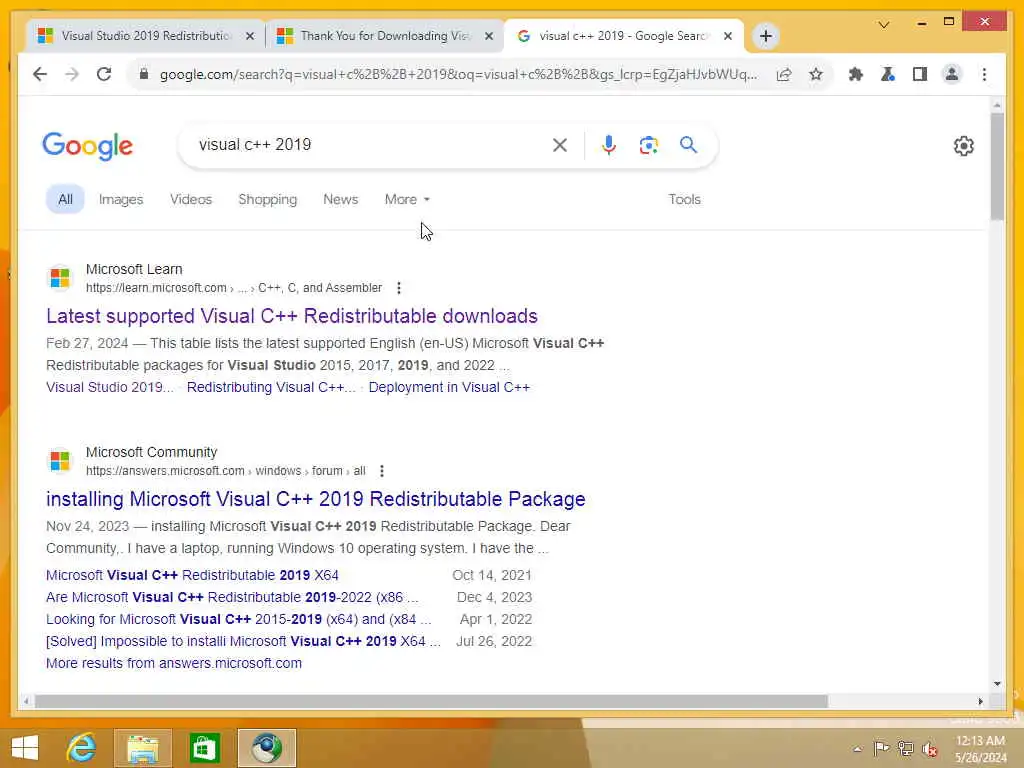Open volume speaker tray icon
Image resolution: width=1024 pixels, height=768 pixels.
[x=930, y=748]
